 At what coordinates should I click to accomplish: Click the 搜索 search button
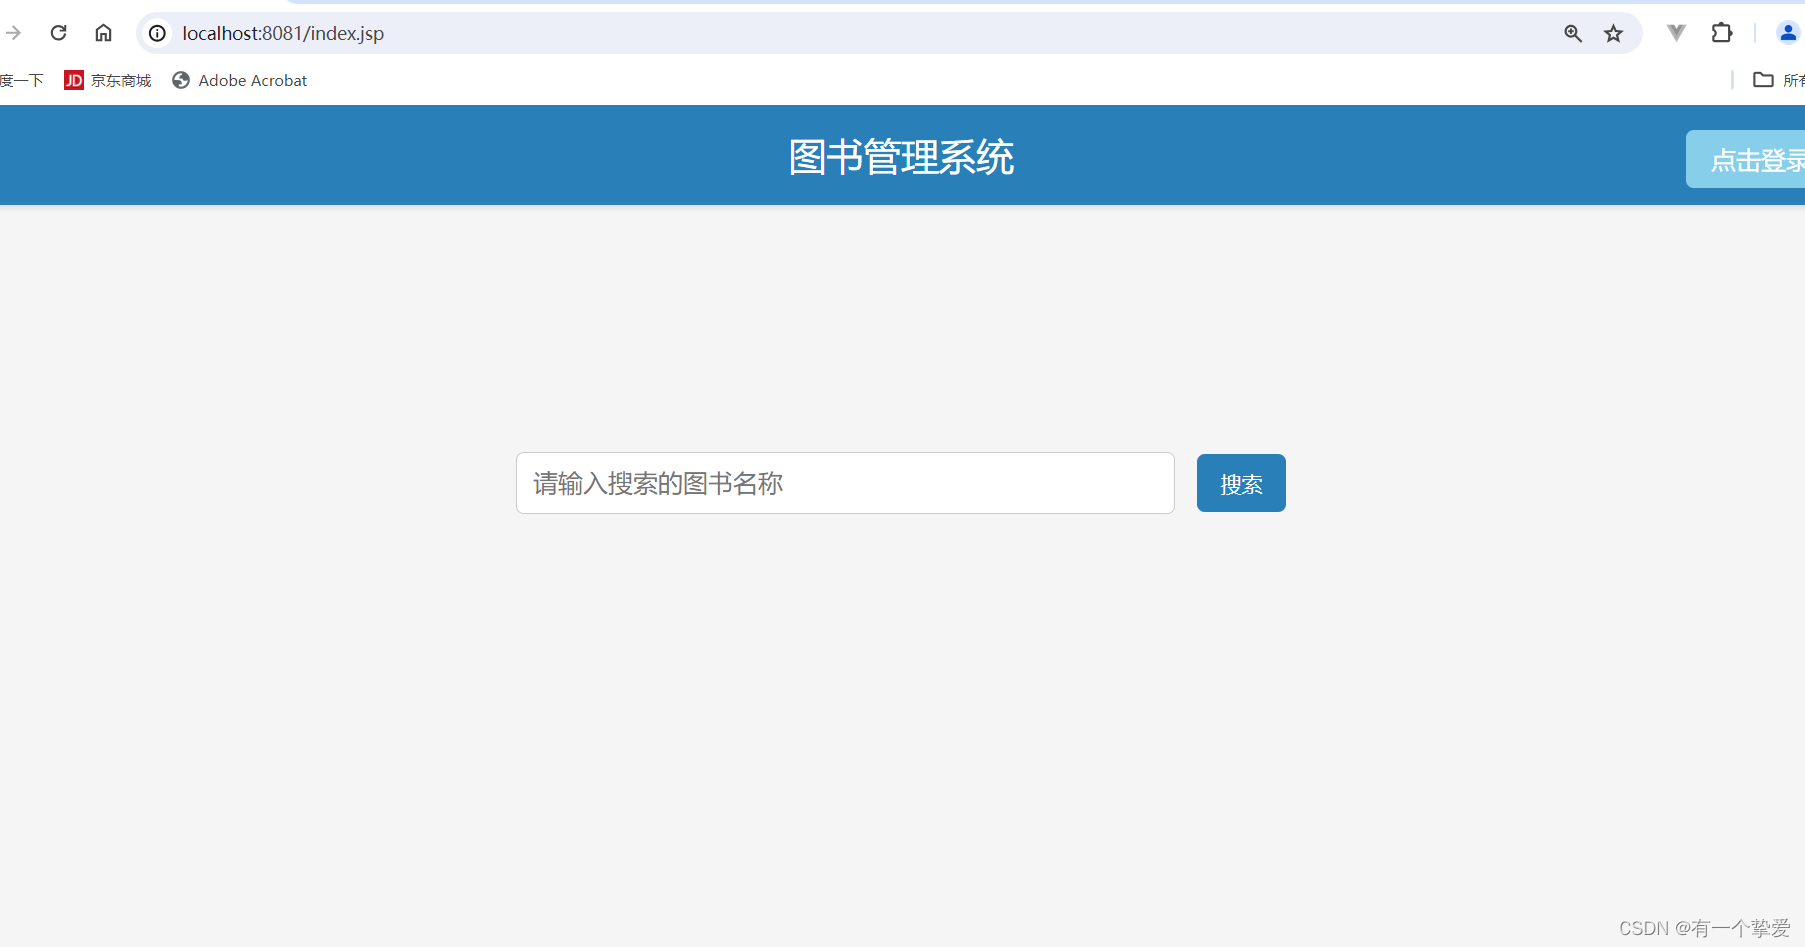click(1240, 483)
